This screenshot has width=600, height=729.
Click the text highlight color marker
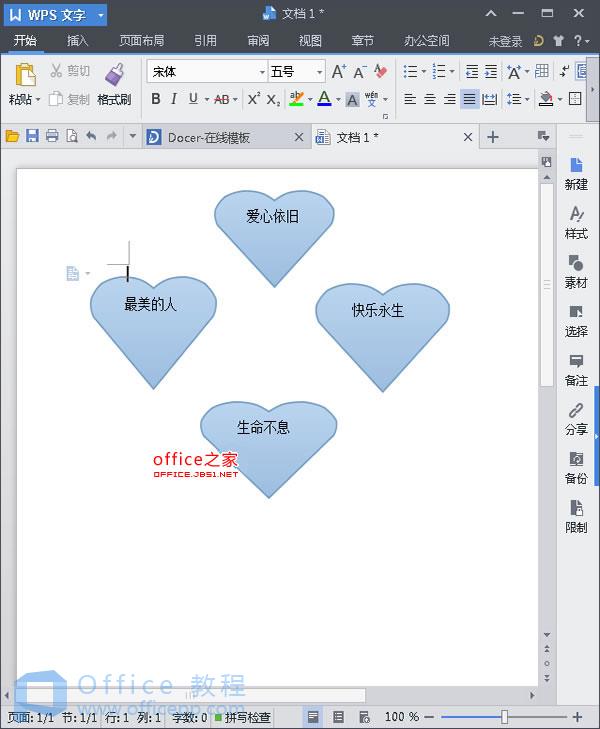[x=296, y=99]
